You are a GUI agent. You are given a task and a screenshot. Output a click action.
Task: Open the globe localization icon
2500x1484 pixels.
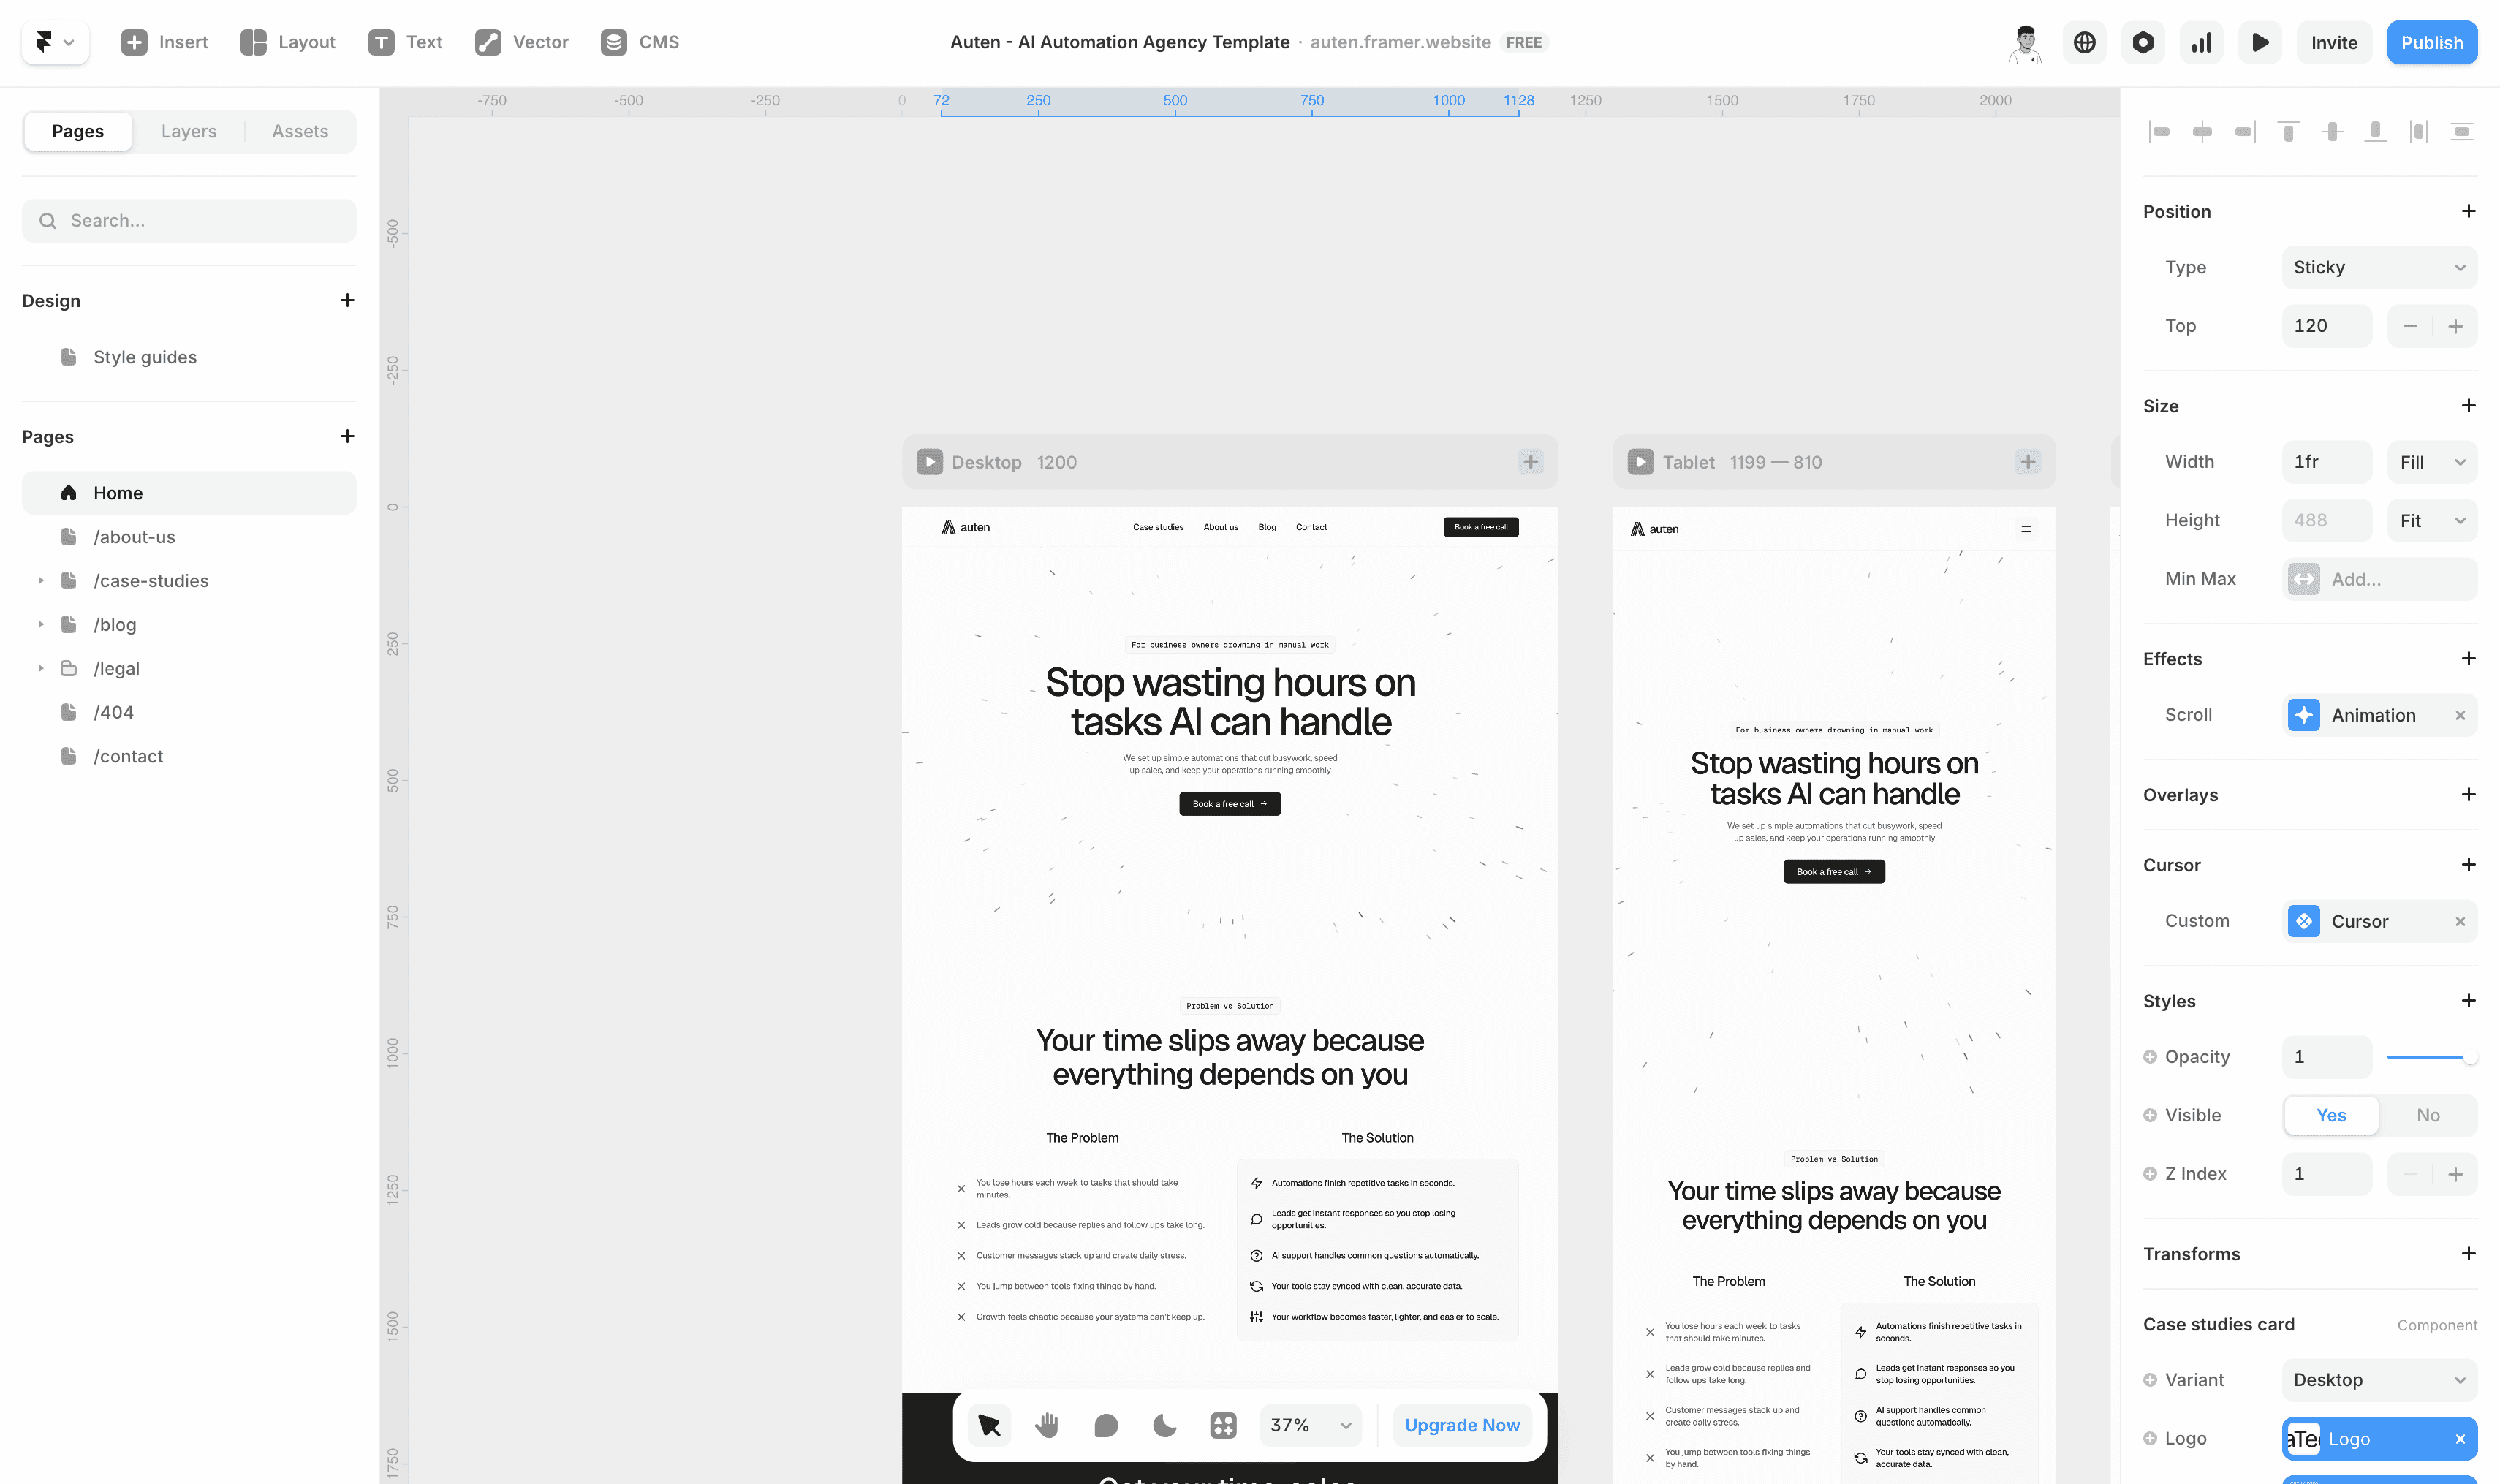(2084, 42)
